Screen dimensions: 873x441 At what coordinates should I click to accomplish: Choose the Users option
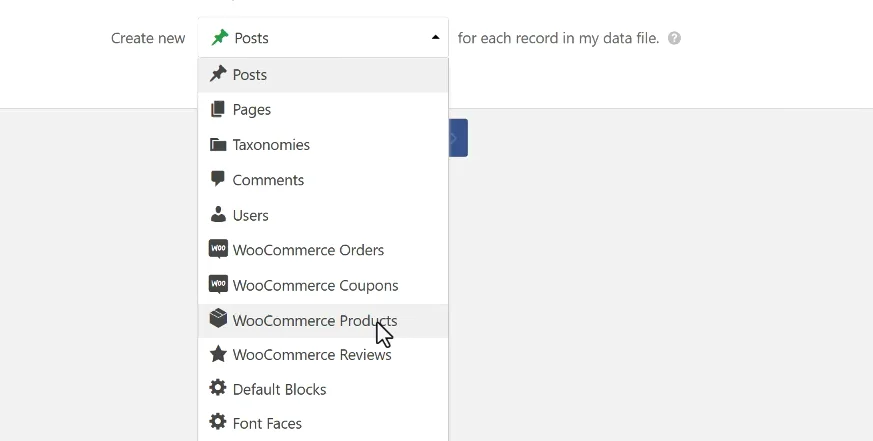click(323, 215)
